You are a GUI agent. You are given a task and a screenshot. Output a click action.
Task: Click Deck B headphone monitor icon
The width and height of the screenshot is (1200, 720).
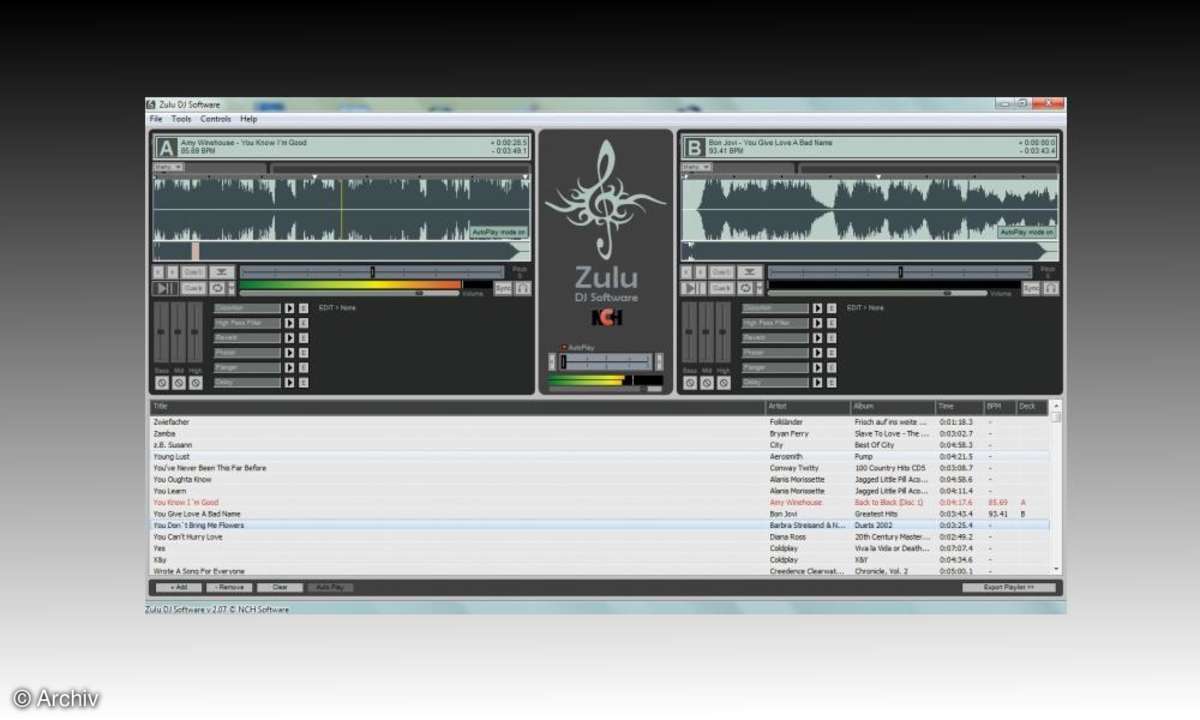coord(1051,288)
